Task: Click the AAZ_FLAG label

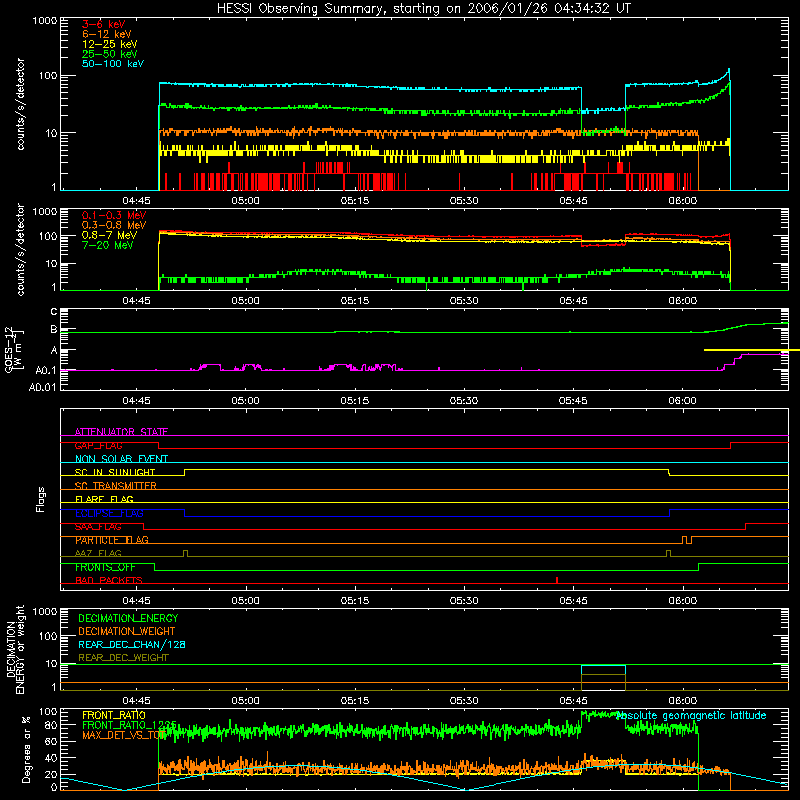Action: 98,554
